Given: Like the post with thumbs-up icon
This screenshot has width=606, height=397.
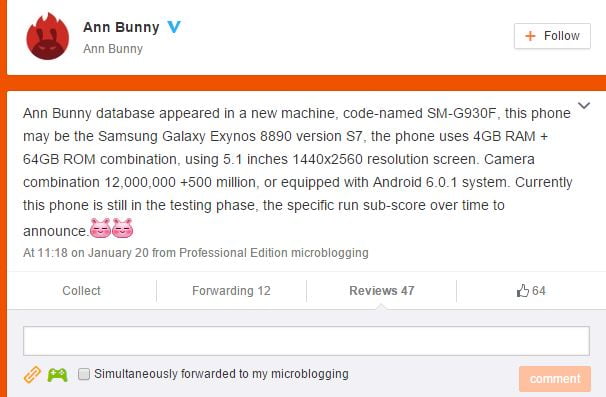Looking at the screenshot, I should 531,291.
